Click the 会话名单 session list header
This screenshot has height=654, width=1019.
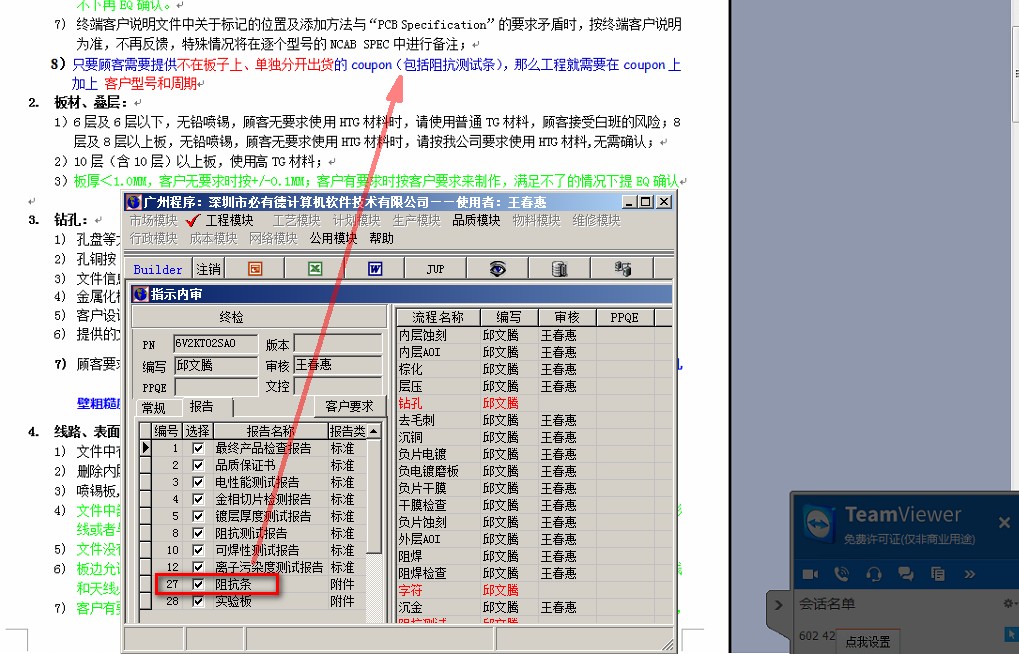(x=827, y=604)
